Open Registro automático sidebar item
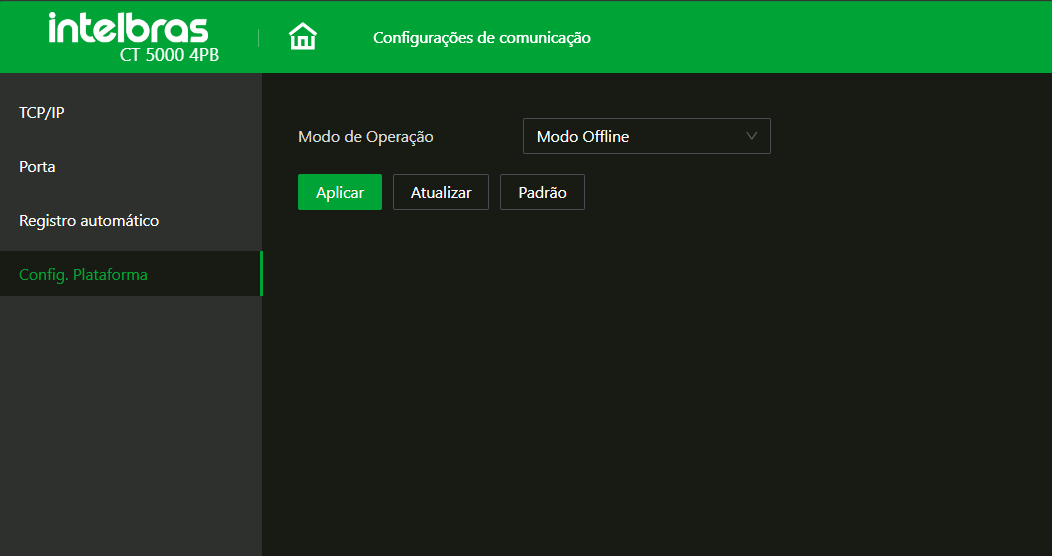 [89, 221]
